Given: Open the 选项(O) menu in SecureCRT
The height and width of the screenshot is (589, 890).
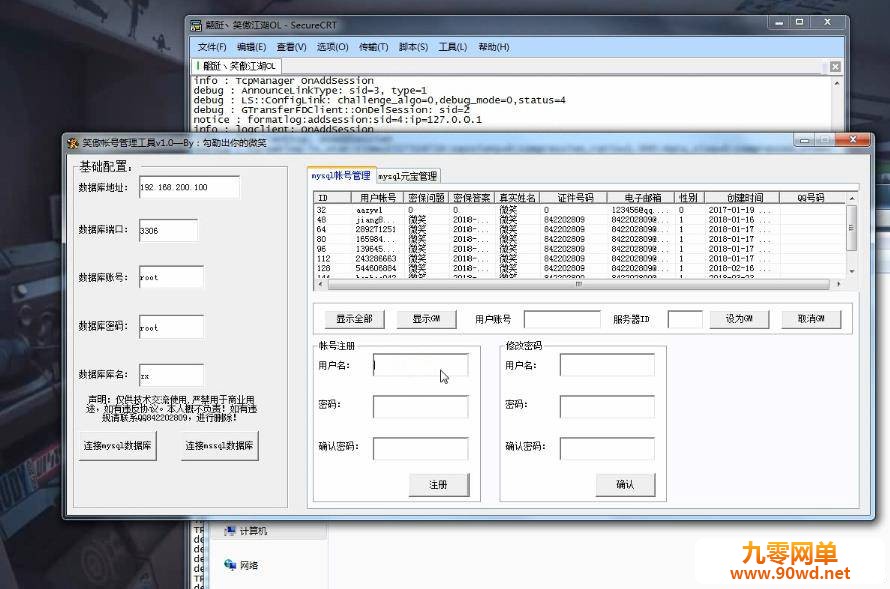Looking at the screenshot, I should (333, 47).
